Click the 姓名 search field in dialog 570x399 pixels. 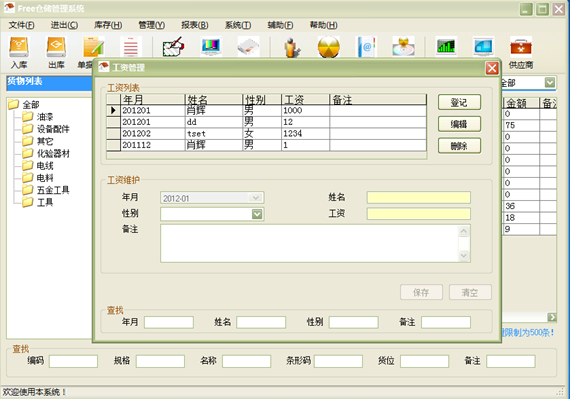(x=261, y=322)
